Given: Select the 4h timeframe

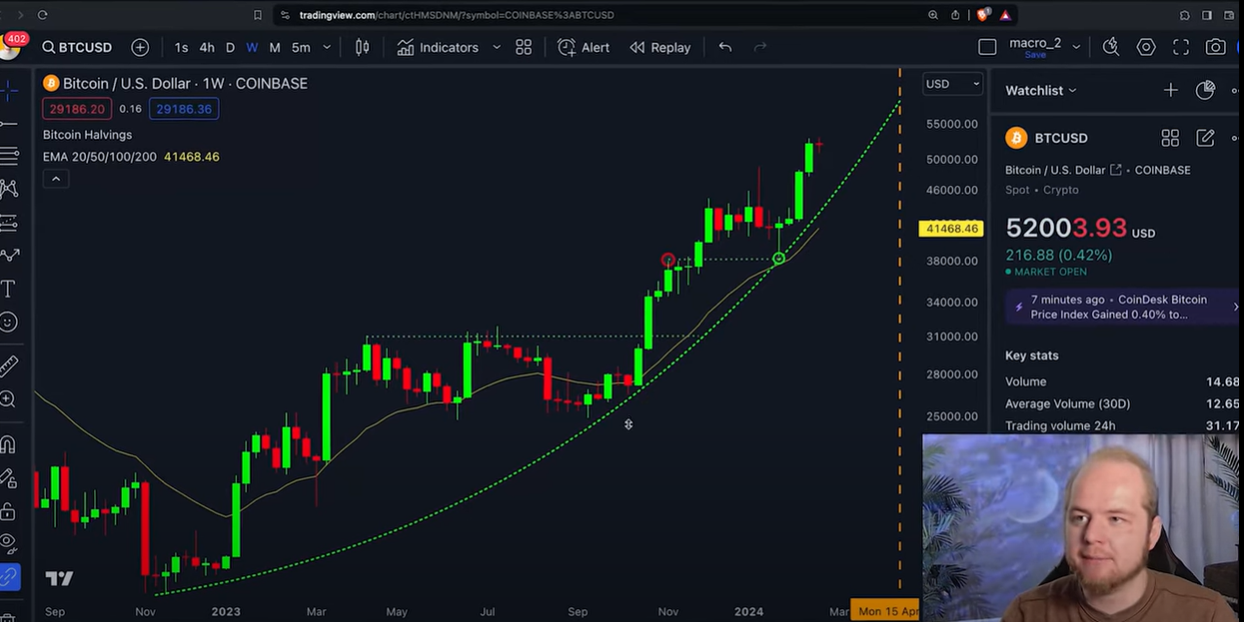Looking at the screenshot, I should (207, 47).
